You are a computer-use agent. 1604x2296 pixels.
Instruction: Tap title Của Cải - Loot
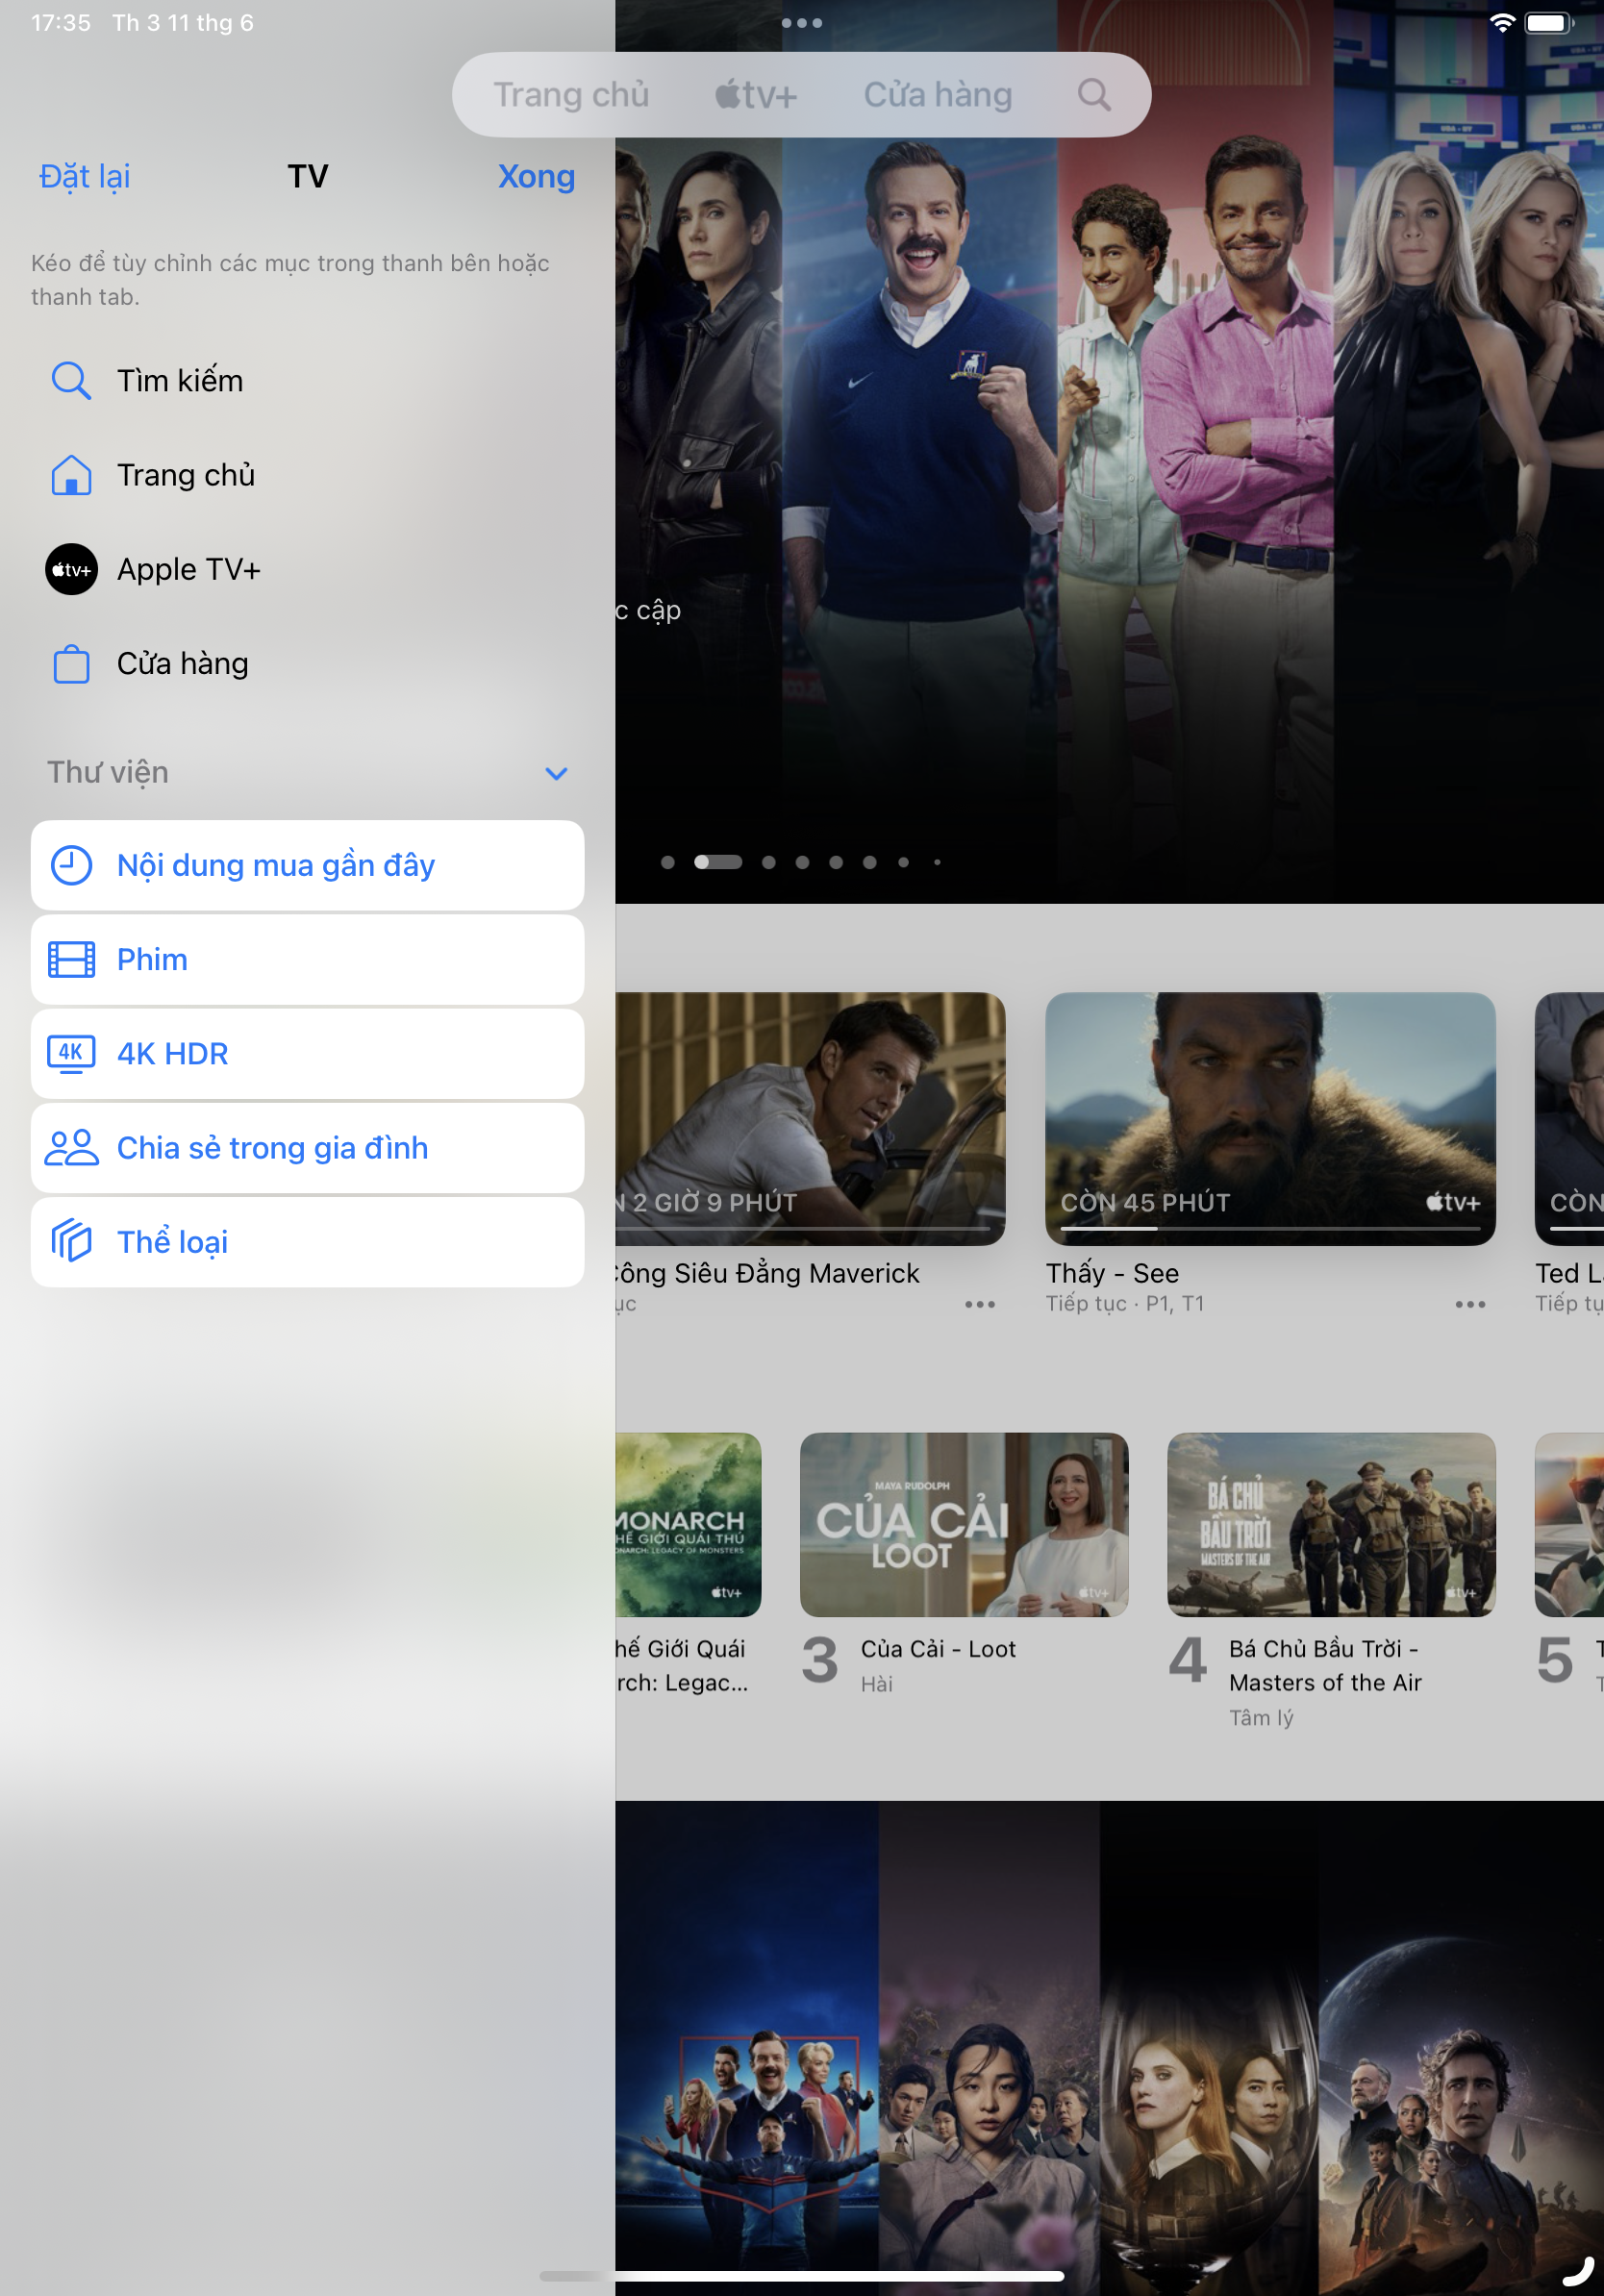[938, 1649]
